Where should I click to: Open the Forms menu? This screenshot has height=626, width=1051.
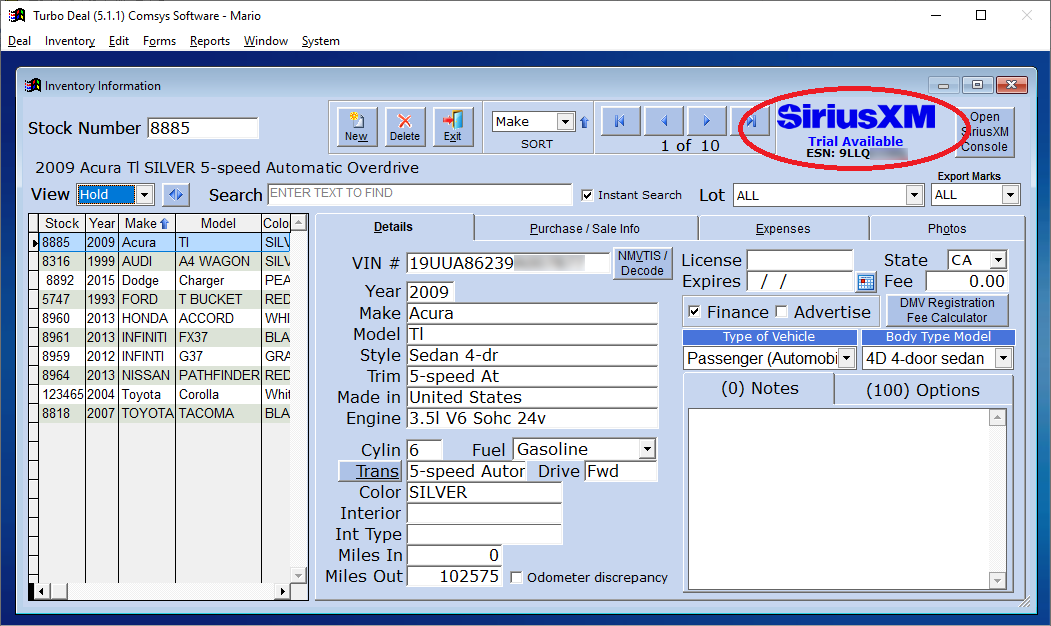tap(160, 41)
